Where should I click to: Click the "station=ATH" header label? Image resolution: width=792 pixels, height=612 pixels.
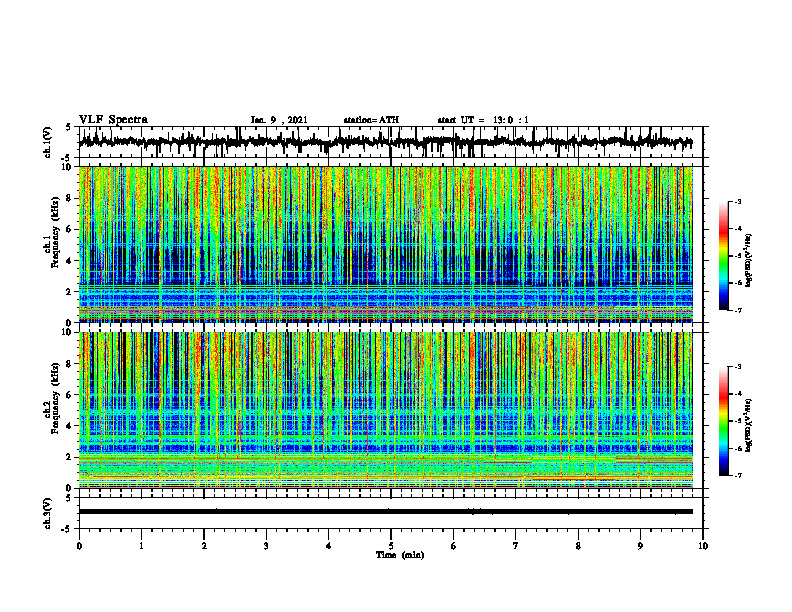tap(371, 120)
